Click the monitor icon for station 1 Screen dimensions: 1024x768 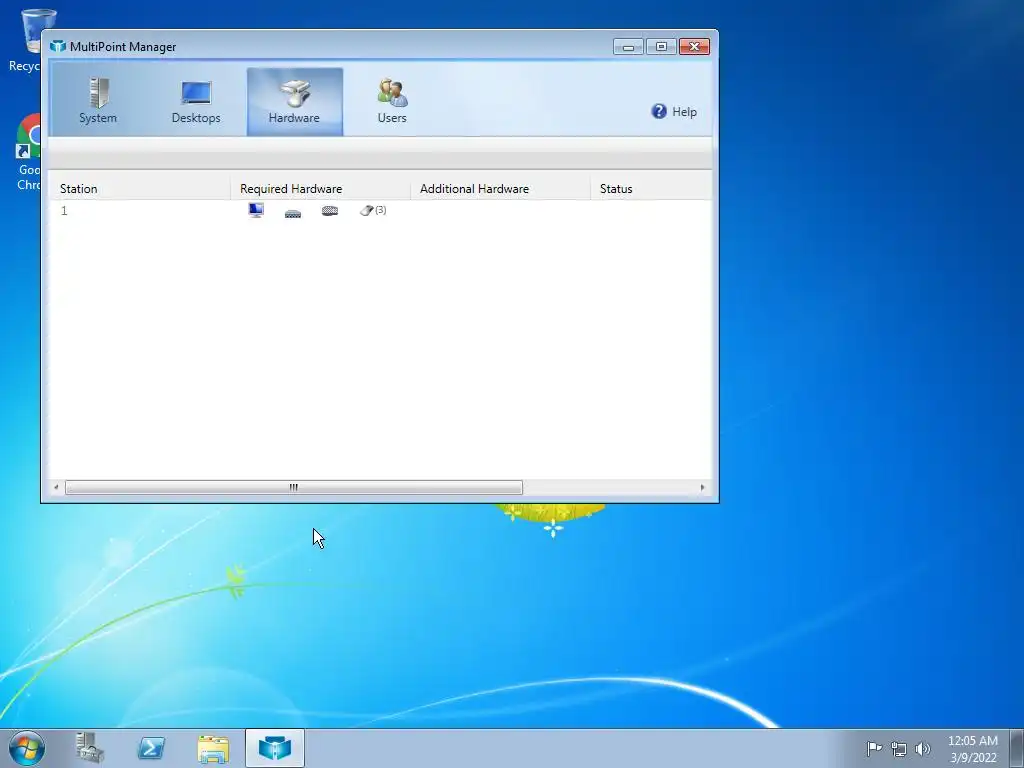(256, 210)
